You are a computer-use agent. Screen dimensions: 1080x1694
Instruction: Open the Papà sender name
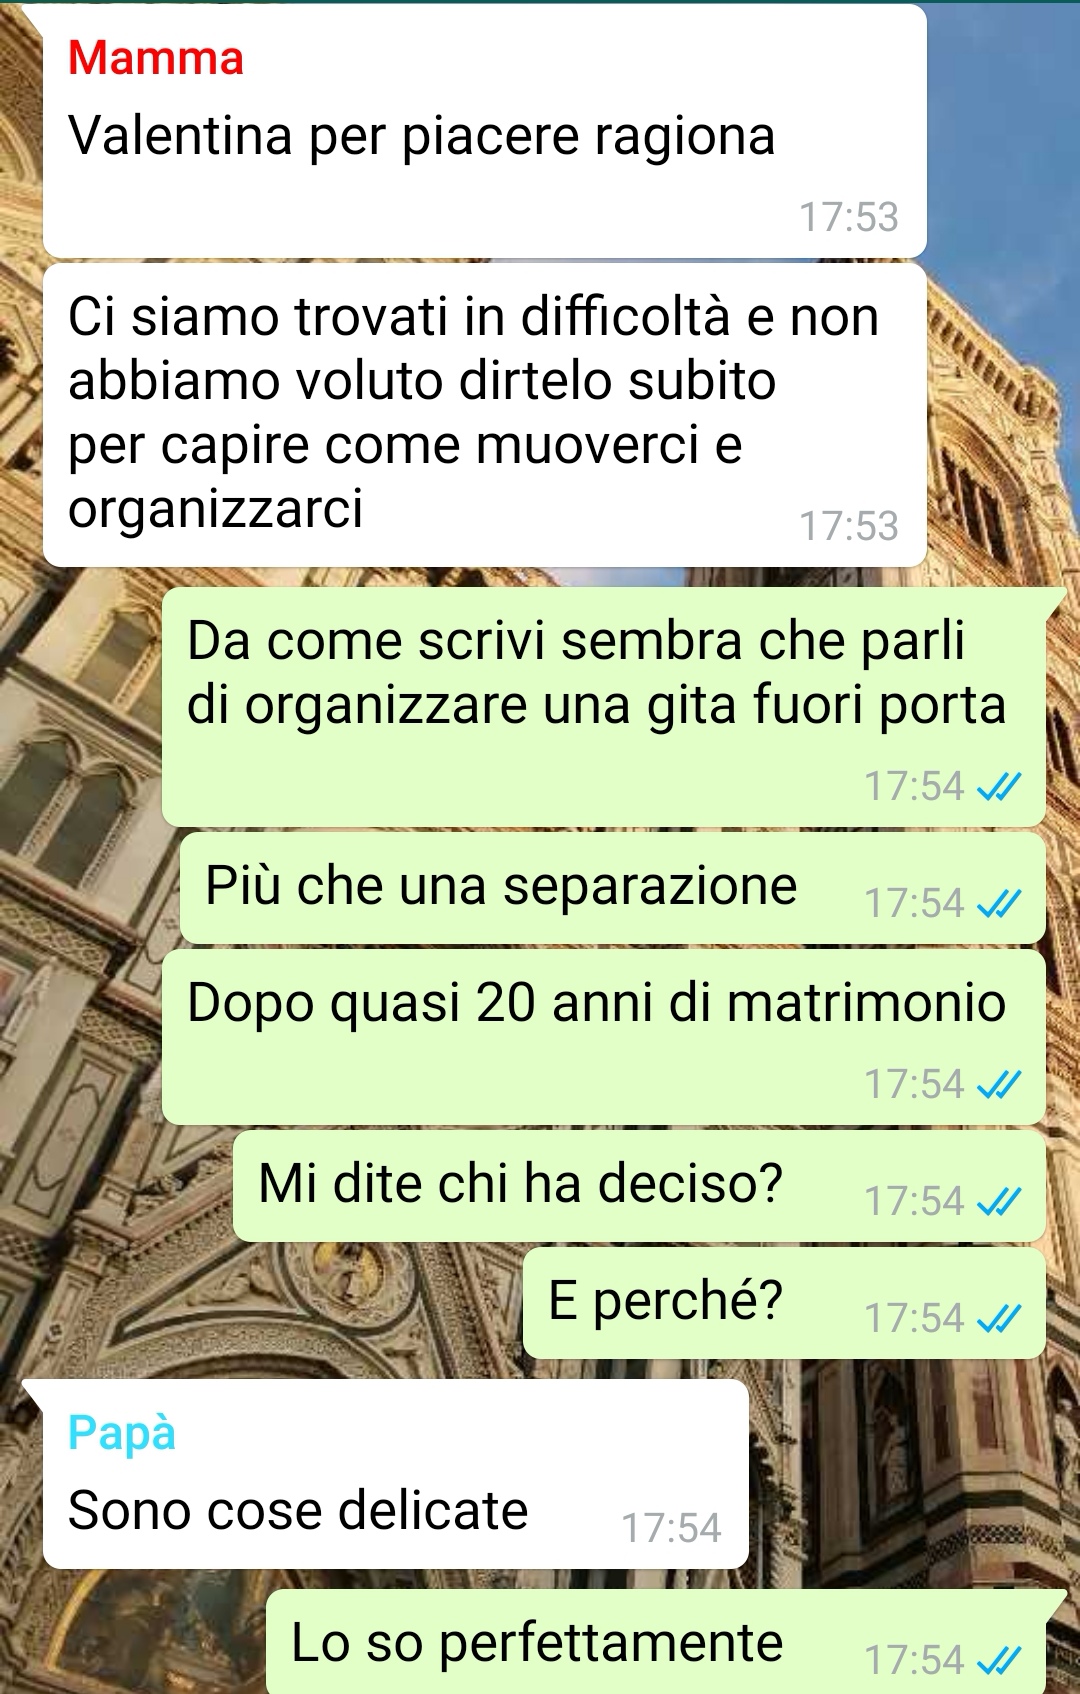click(x=122, y=1433)
